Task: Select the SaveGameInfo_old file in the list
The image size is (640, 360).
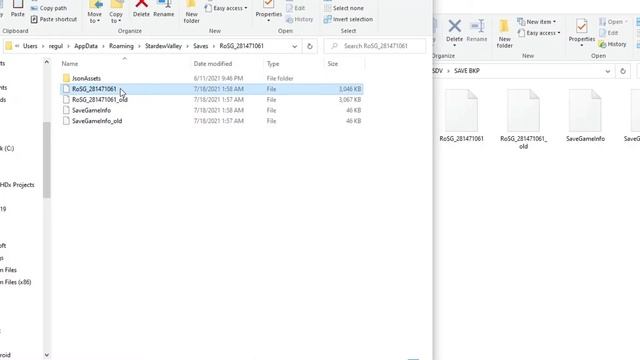Action: (212, 121)
